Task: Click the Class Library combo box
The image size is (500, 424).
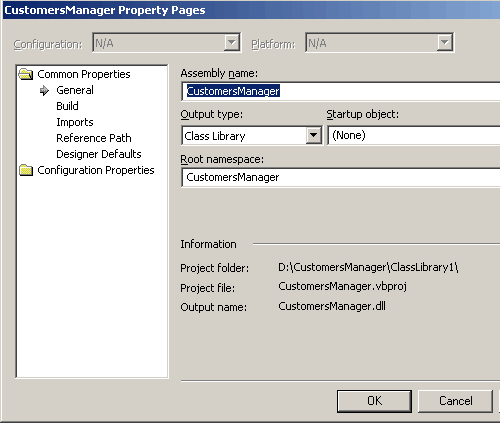Action: 252,135
